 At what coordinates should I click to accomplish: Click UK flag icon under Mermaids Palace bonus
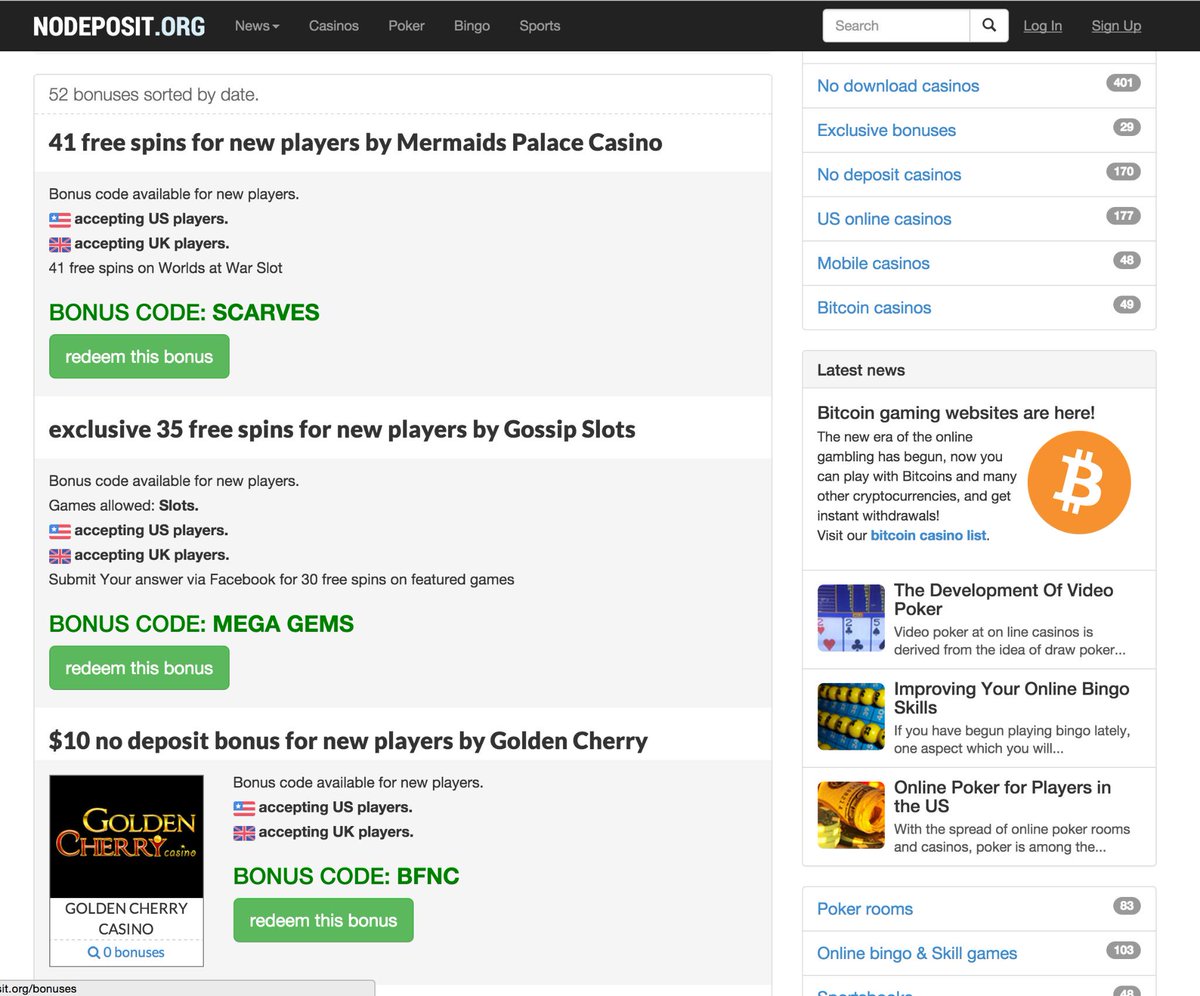pos(60,244)
